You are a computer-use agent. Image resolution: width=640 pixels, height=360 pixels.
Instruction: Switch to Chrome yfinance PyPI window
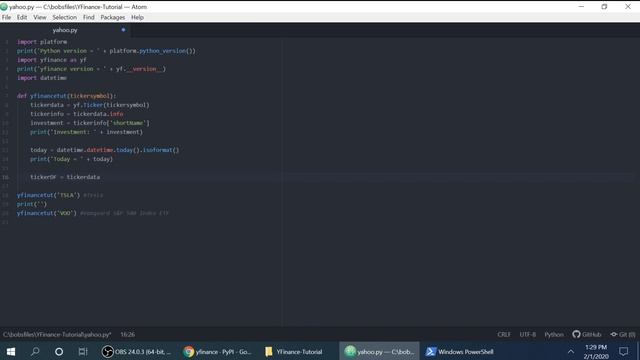click(217, 351)
